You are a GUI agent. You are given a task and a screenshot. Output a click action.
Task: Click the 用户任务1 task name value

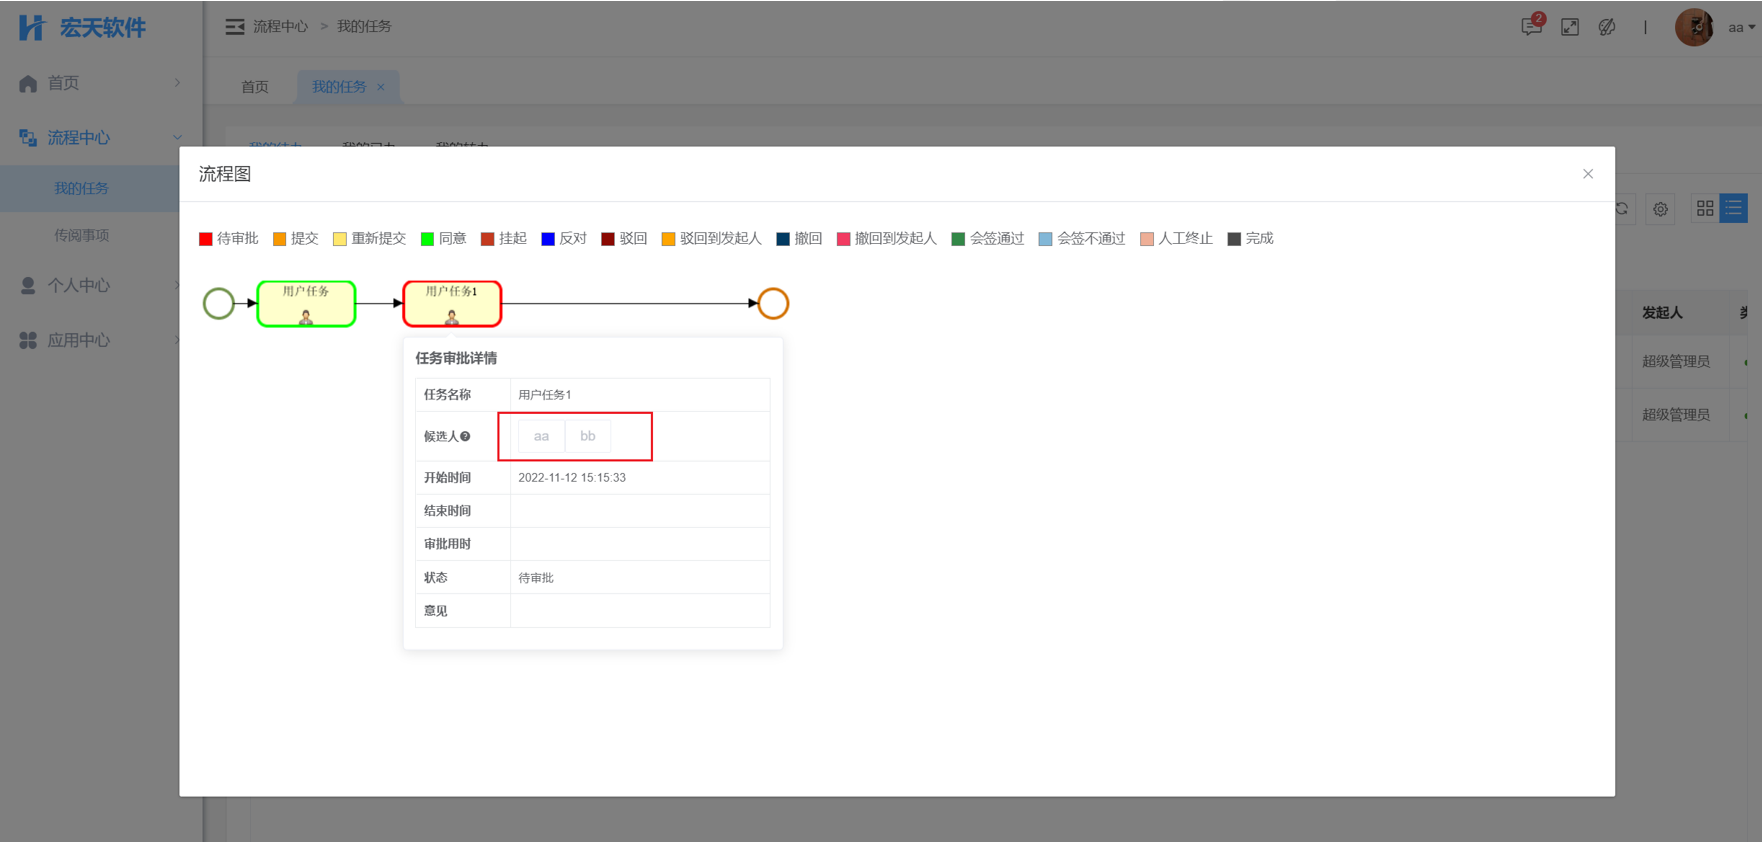[545, 395]
